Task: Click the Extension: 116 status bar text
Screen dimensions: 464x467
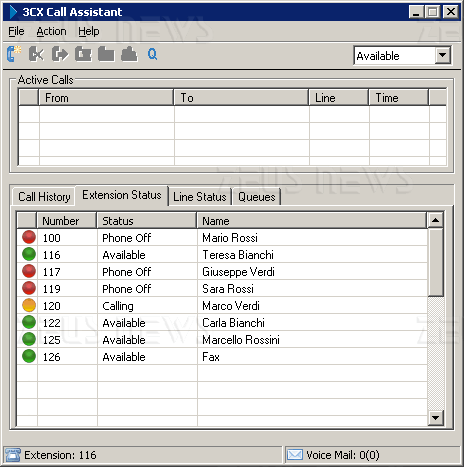Action: pyautogui.click(x=60, y=455)
